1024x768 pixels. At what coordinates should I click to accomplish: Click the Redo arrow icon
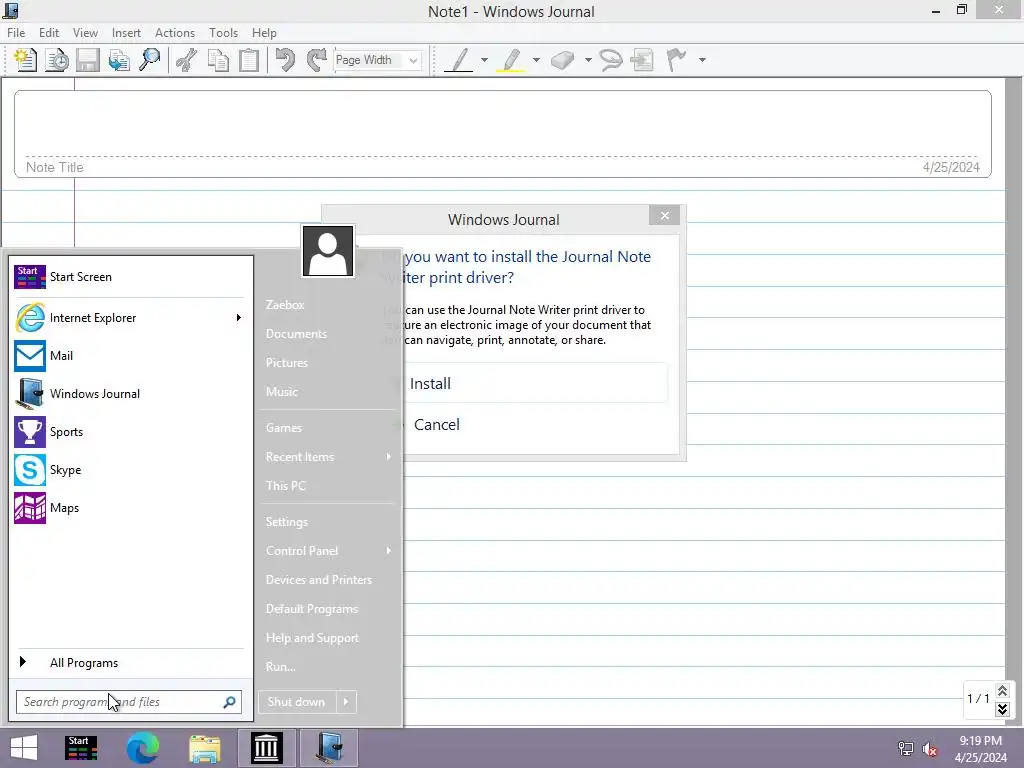(x=317, y=60)
